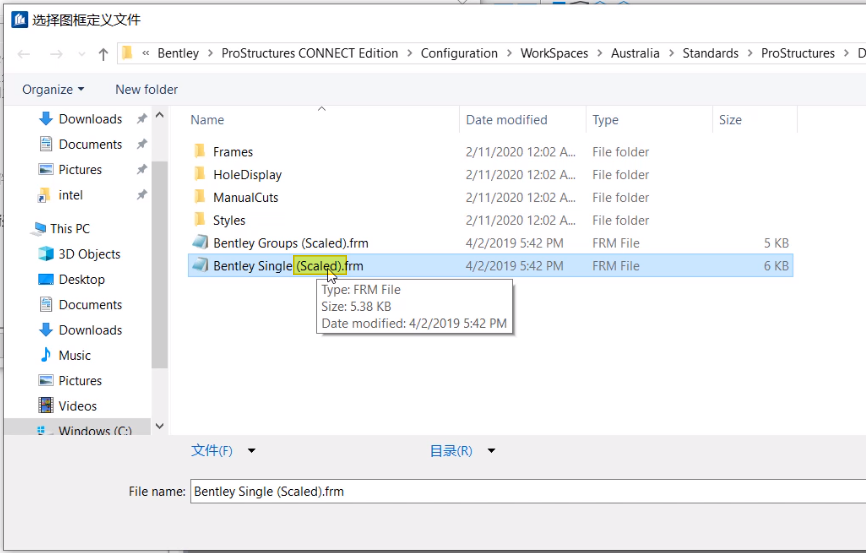Open Documents under This PC
866x553 pixels.
tap(90, 305)
